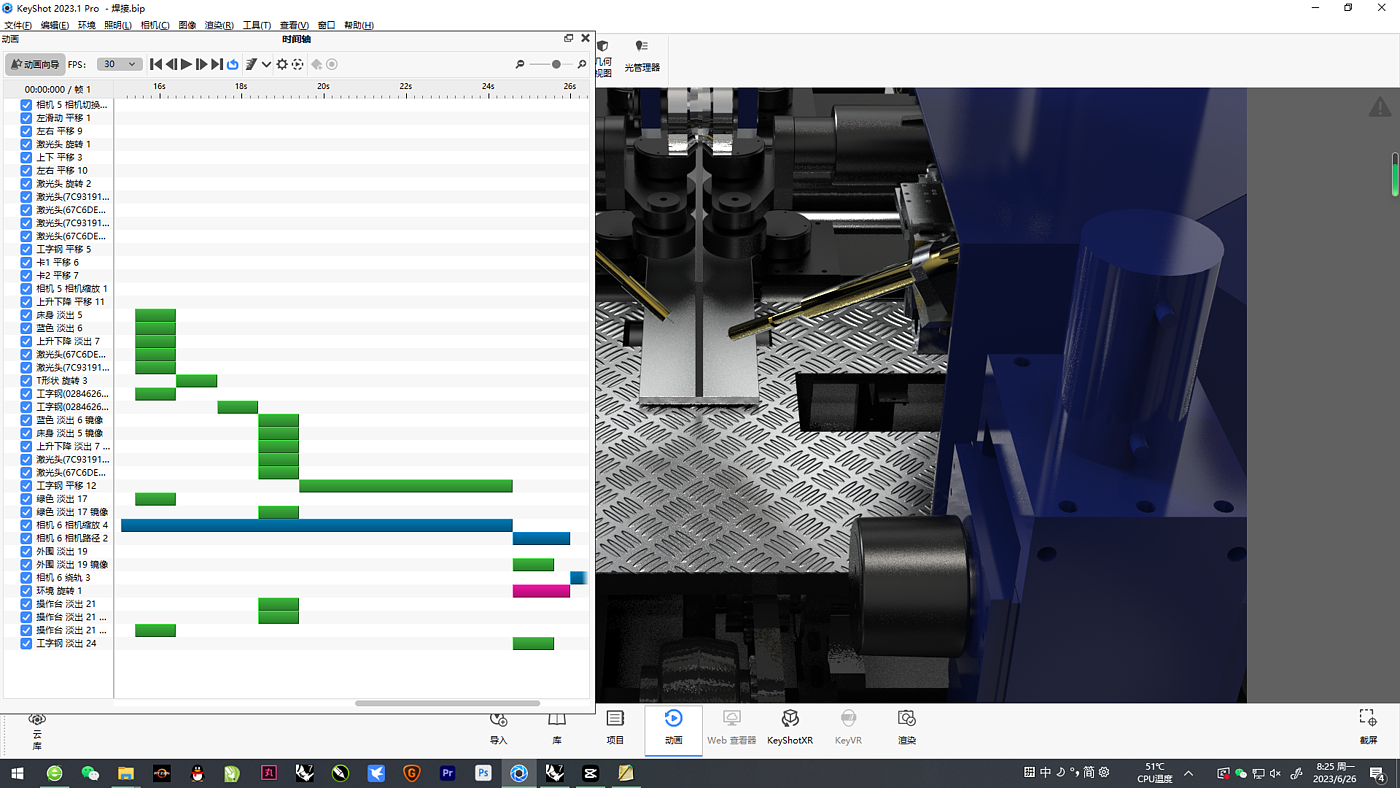Open the Web viewer (Web 查看器) icon
1400x788 pixels.
coord(731,730)
